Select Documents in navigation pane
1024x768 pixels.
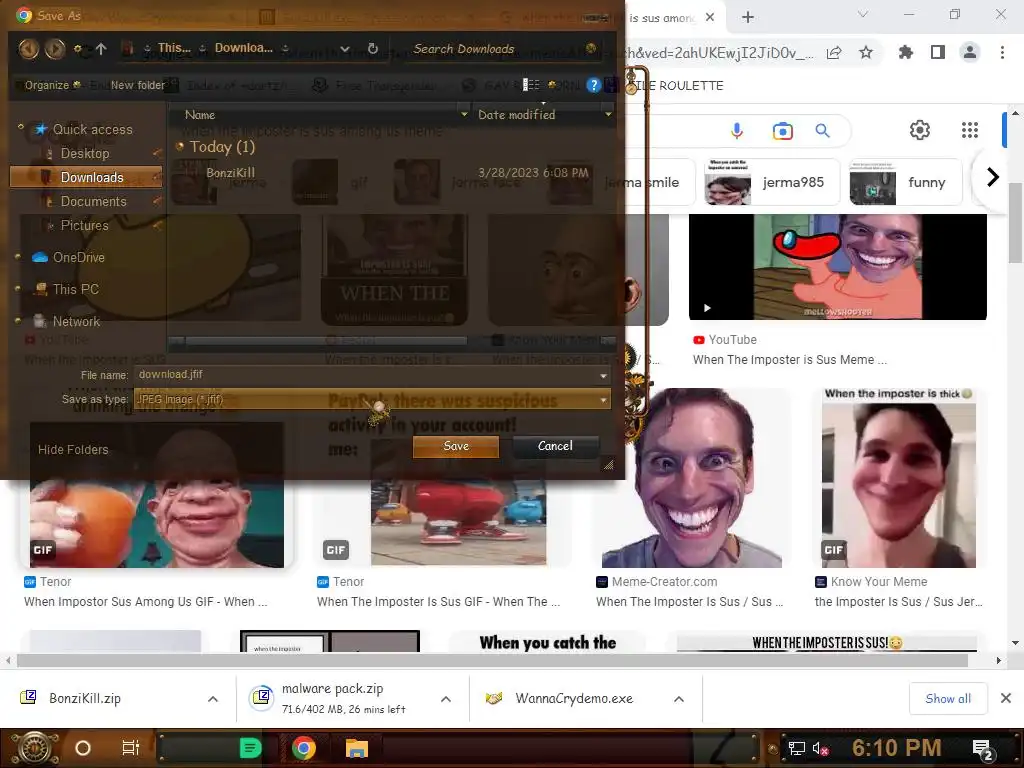click(93, 201)
